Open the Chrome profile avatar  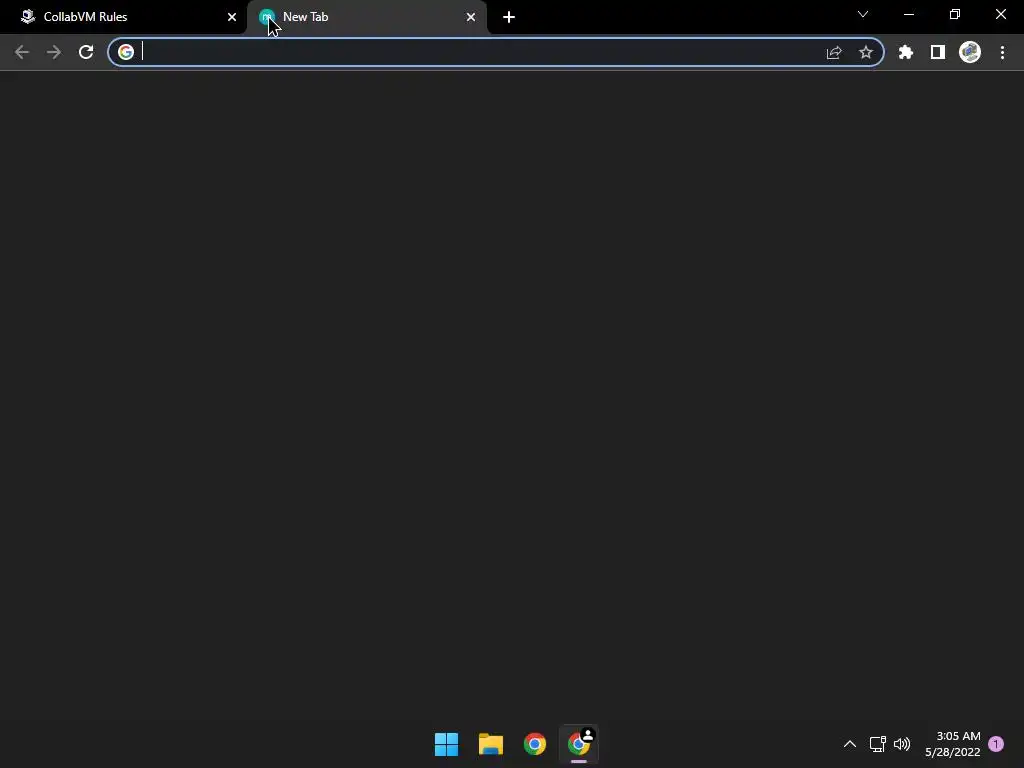click(970, 52)
